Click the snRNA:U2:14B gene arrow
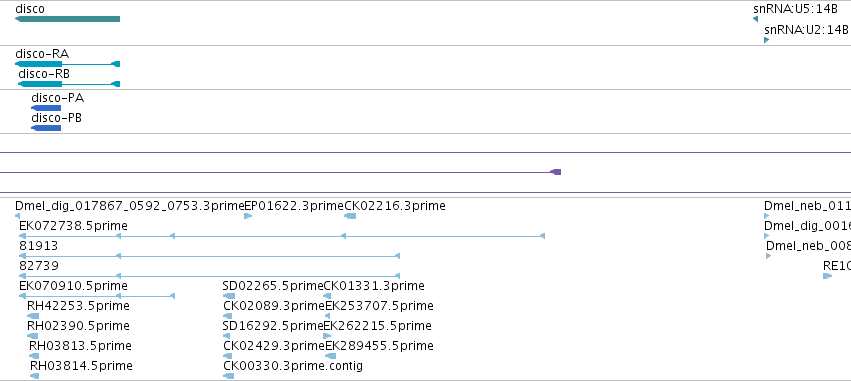This screenshot has height=381, width=851. click(766, 40)
